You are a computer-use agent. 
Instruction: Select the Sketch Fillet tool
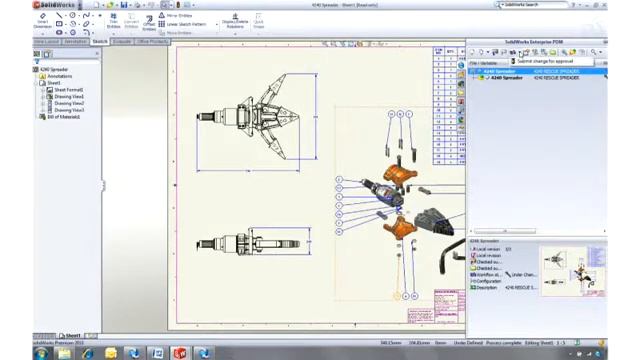(86, 32)
